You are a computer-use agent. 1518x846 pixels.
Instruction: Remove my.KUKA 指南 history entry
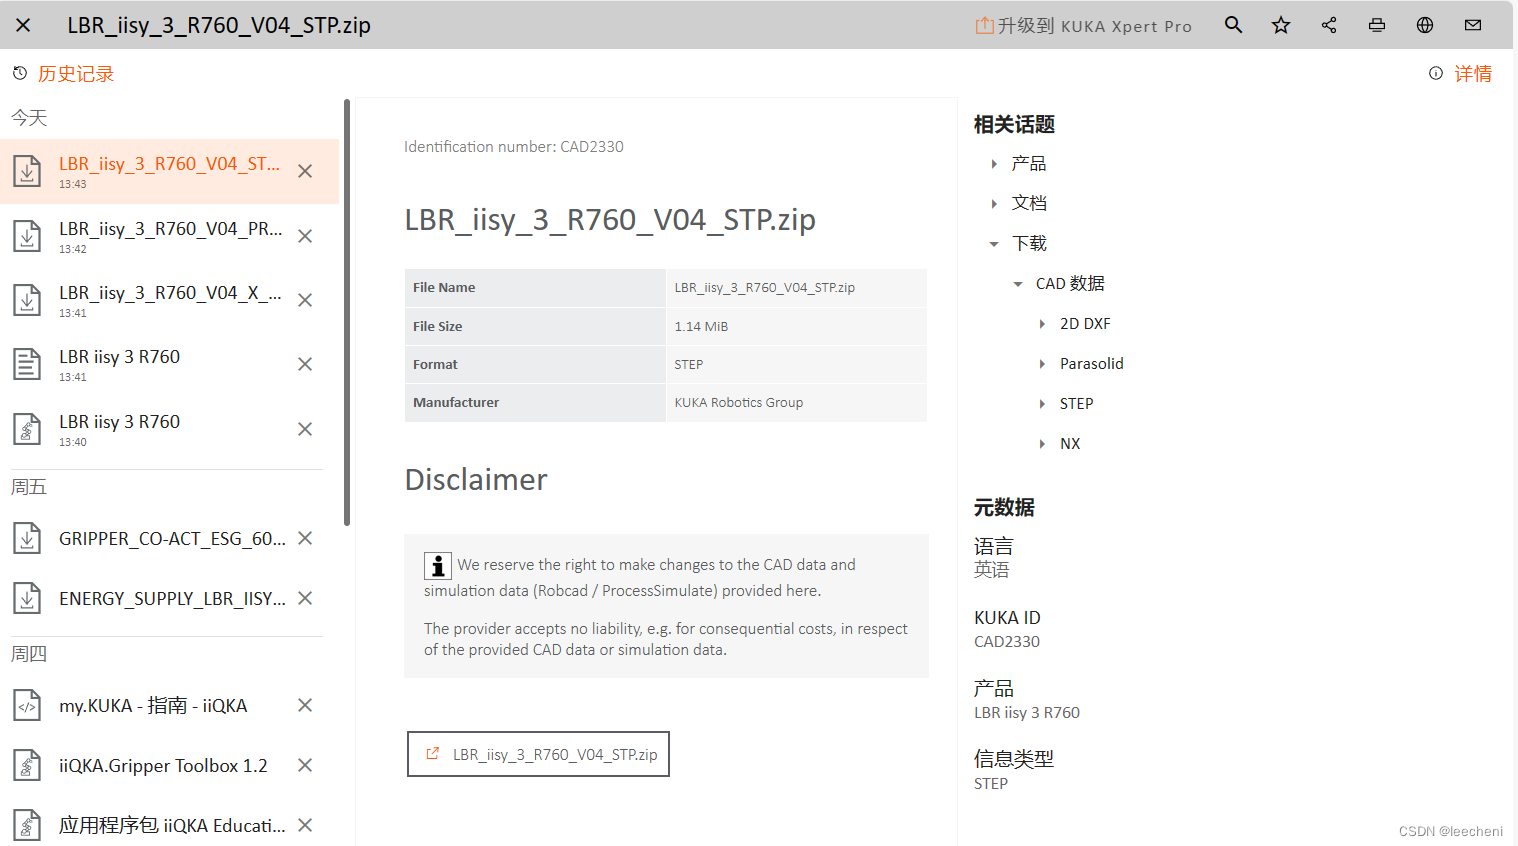pyautogui.click(x=305, y=705)
